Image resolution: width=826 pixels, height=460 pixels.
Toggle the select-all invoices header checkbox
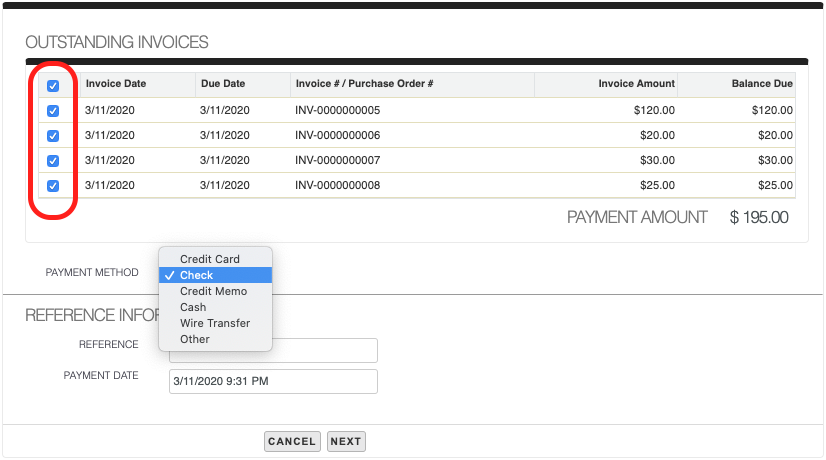click(53, 86)
